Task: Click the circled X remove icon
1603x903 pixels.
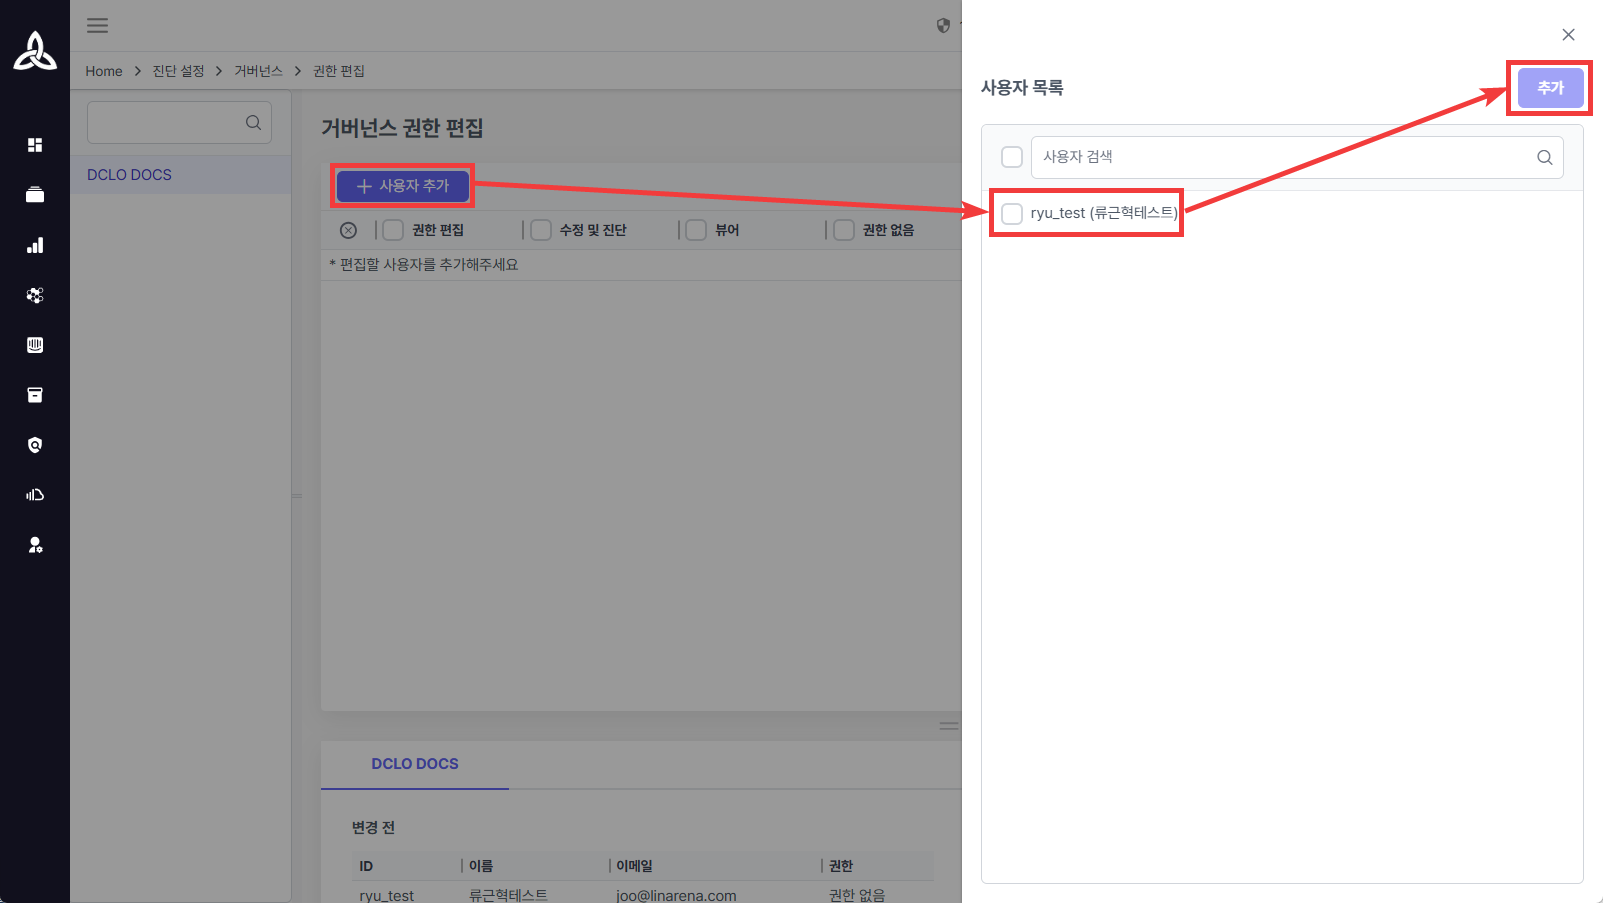Action: (348, 230)
